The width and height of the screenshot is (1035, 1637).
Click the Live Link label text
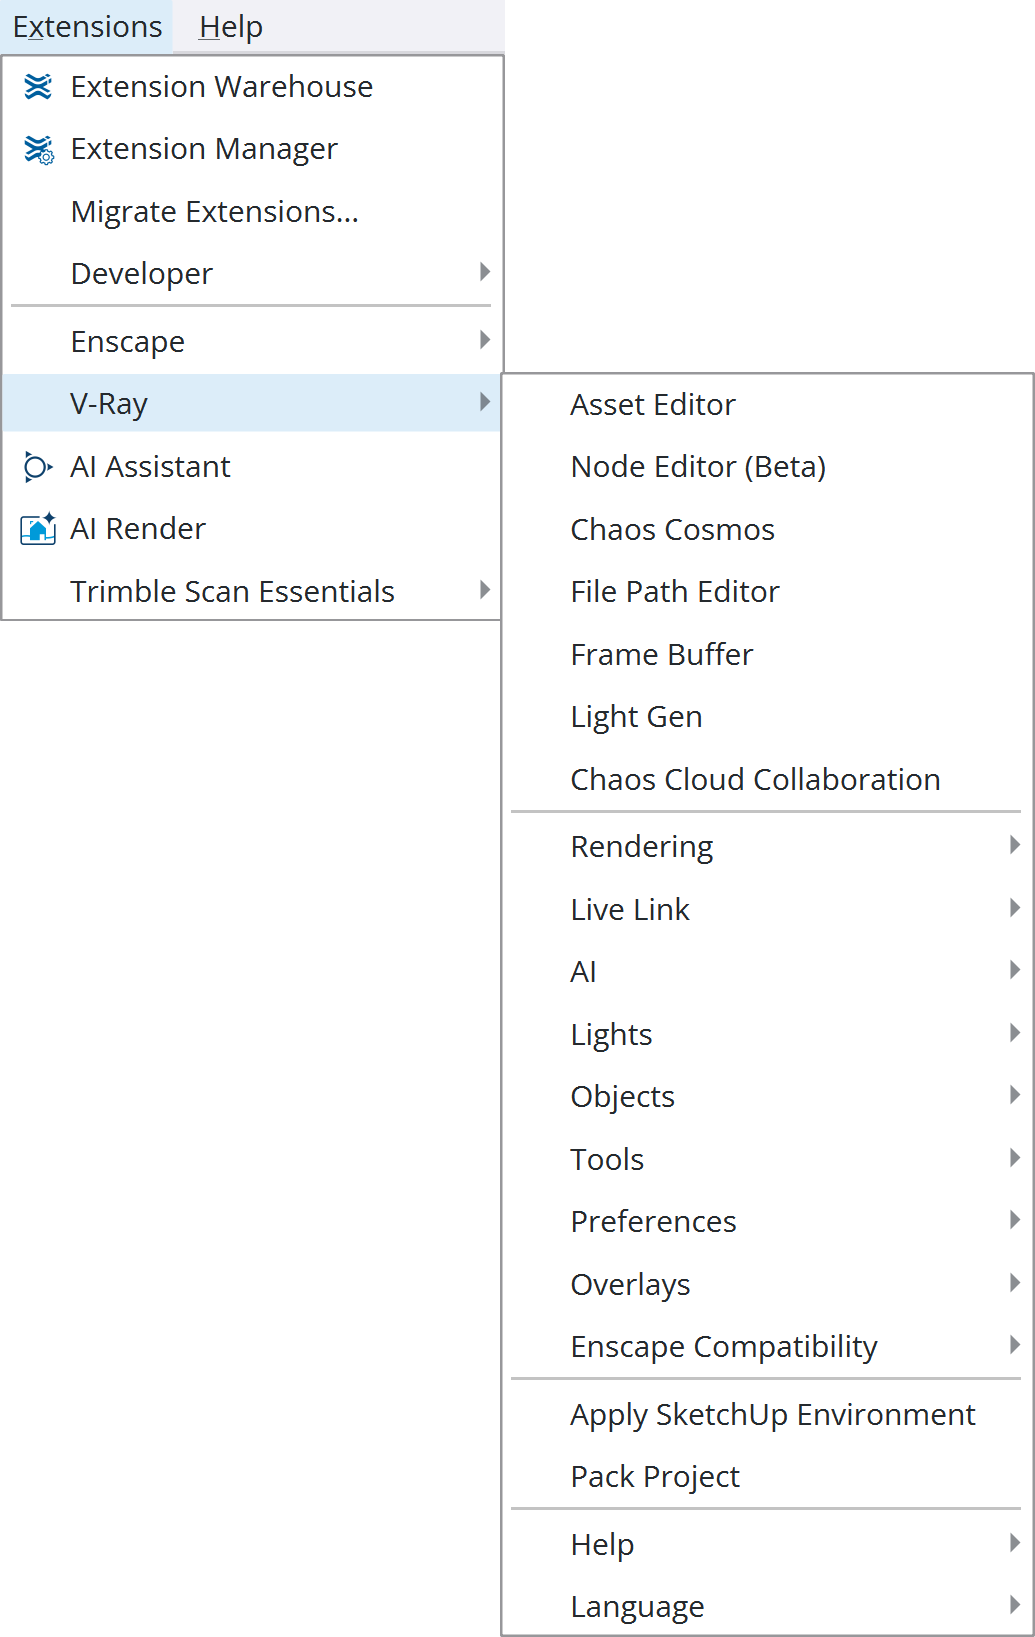point(630,910)
